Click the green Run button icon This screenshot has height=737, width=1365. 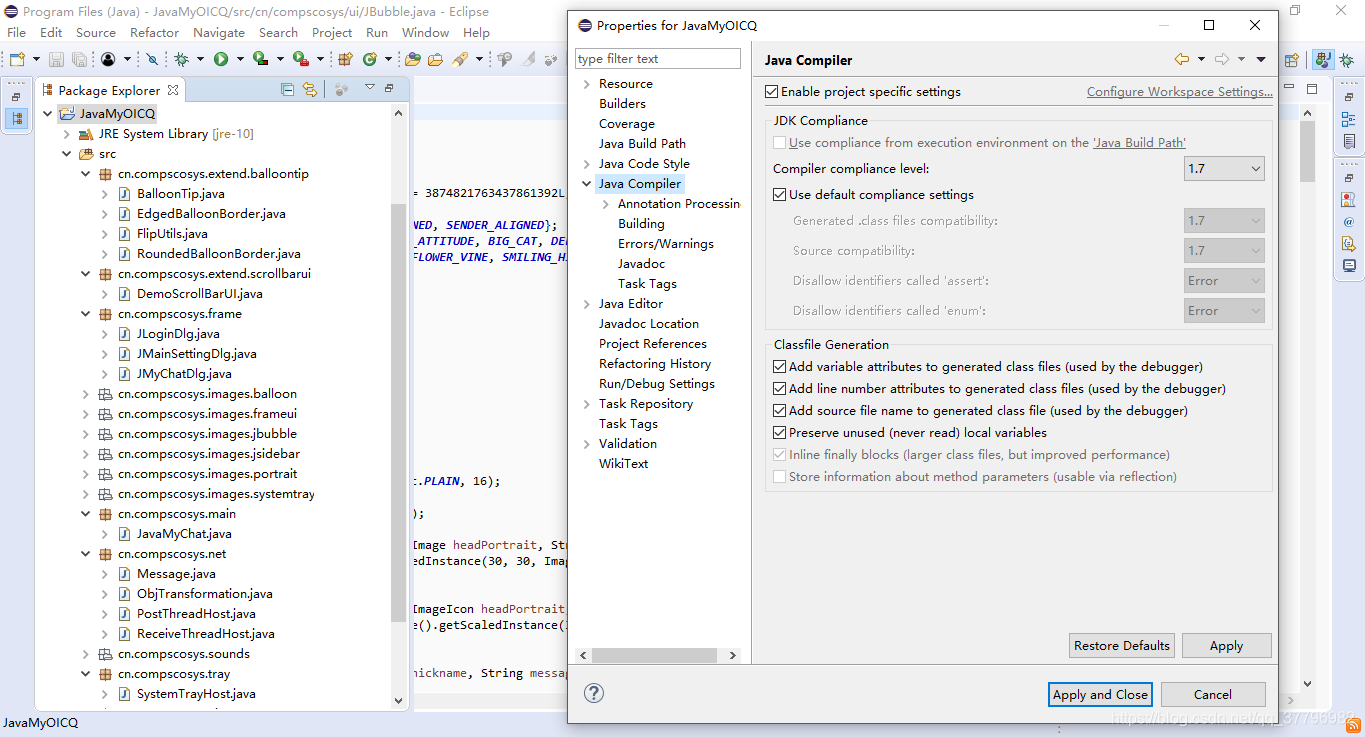[x=220, y=60]
